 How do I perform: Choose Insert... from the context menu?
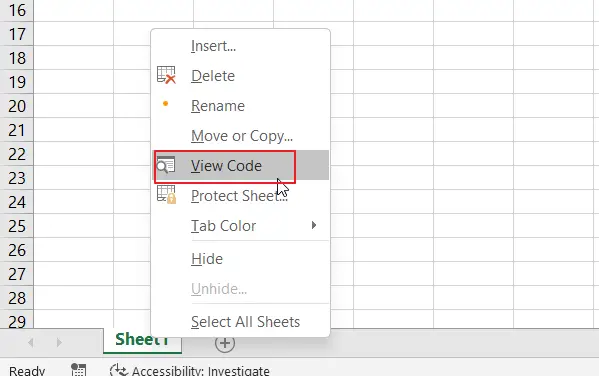[x=241, y=46]
